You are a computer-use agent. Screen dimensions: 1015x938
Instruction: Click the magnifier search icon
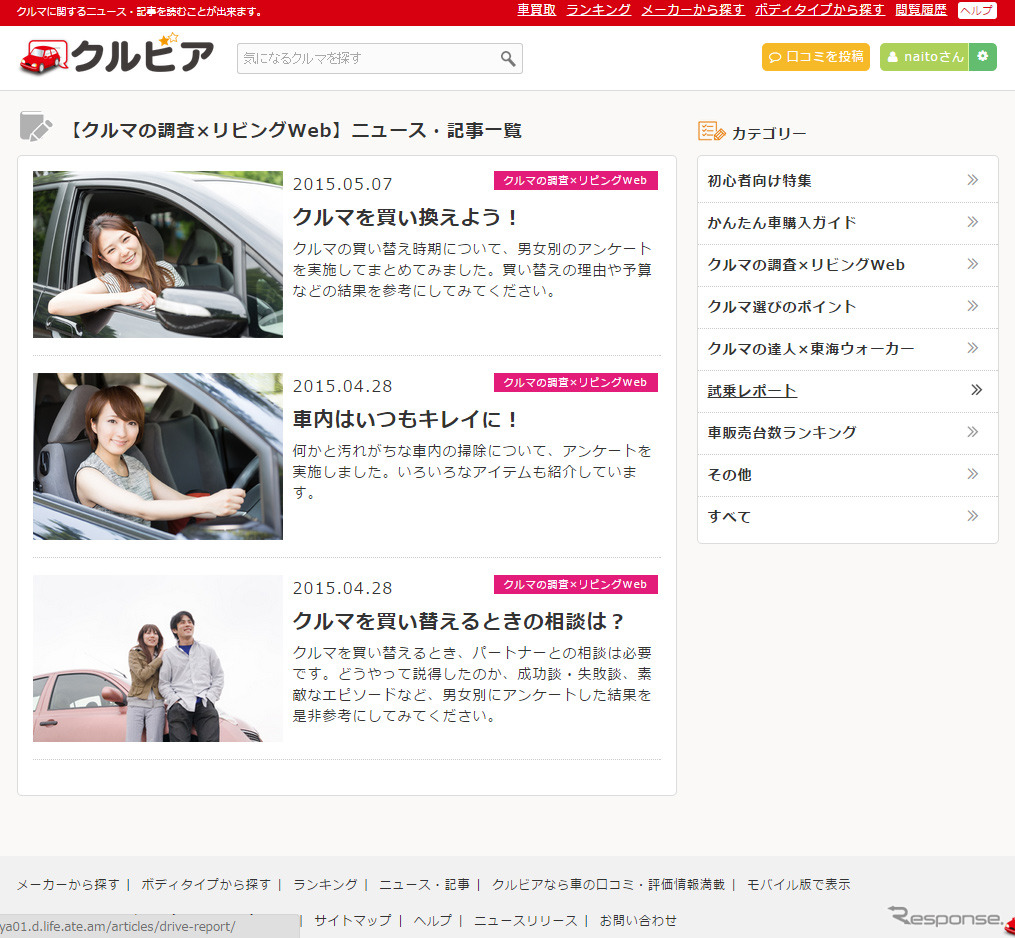(510, 58)
